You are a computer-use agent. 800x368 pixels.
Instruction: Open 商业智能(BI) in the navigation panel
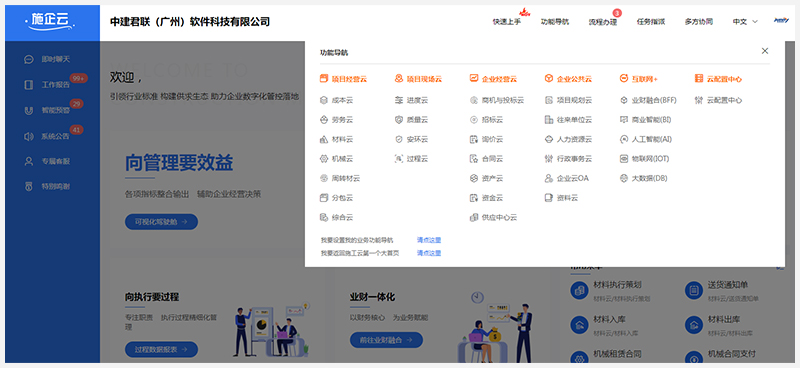(x=645, y=120)
